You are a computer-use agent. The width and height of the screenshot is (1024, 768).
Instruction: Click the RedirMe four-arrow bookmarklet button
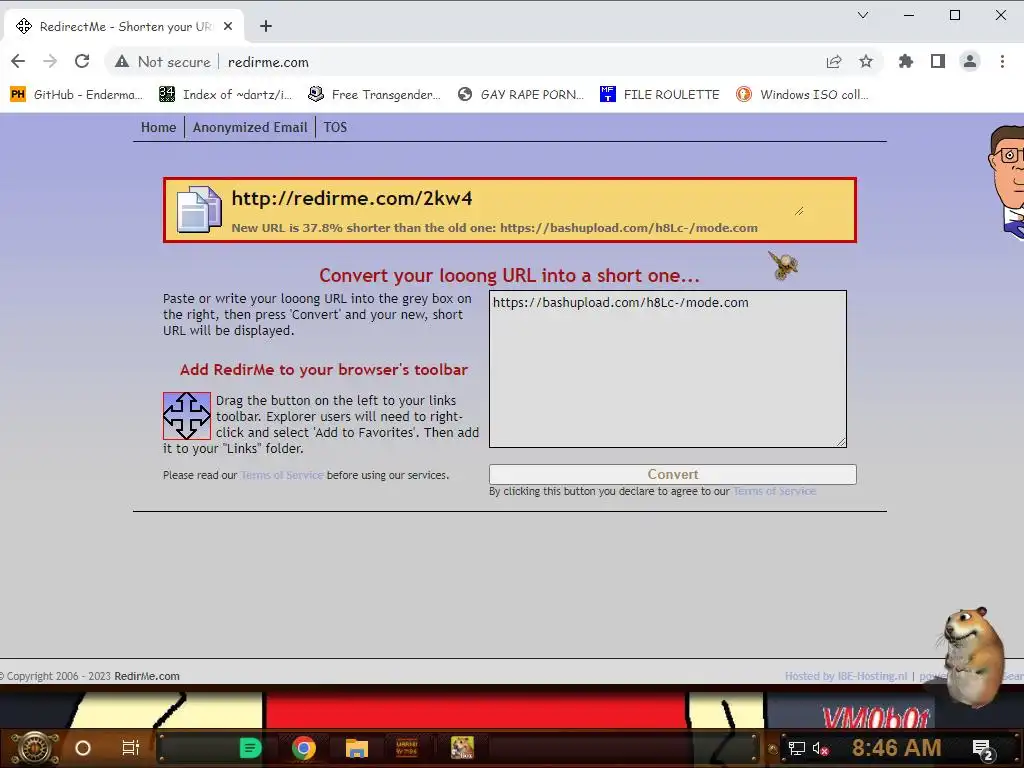187,415
